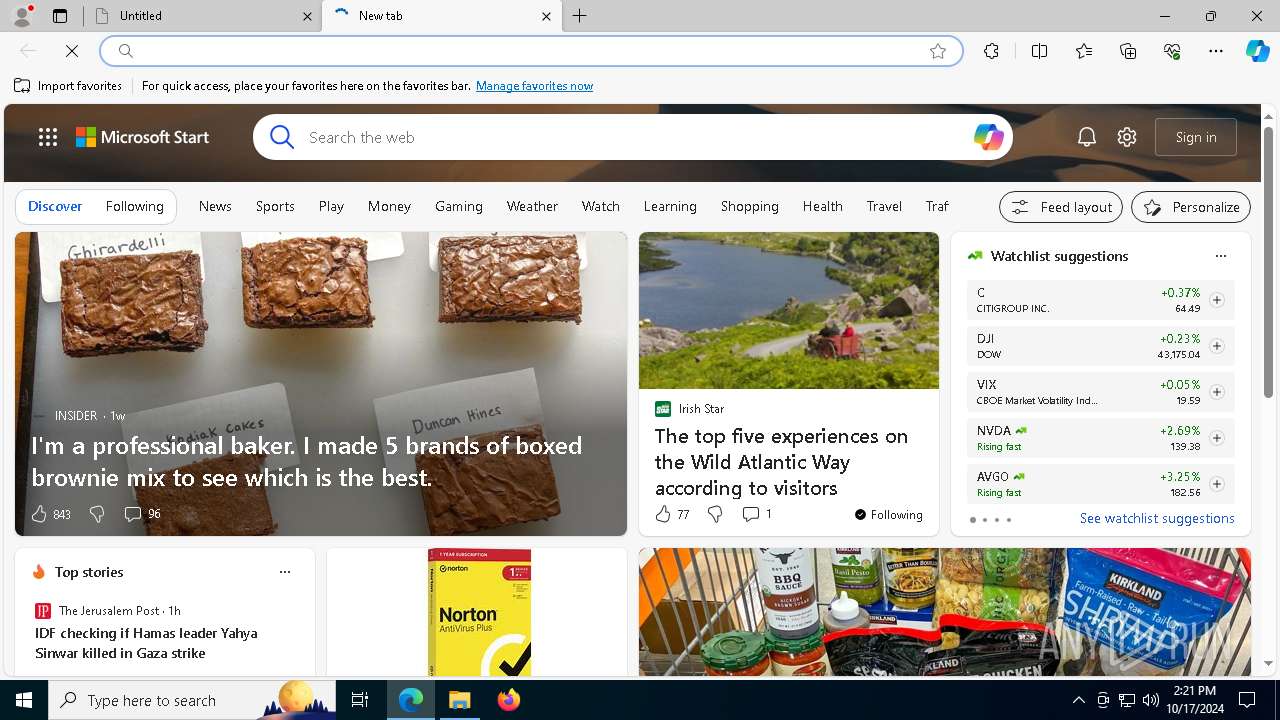Dislike the Wild Atlantic Way article
The height and width of the screenshot is (720, 1280).
coord(715,514)
